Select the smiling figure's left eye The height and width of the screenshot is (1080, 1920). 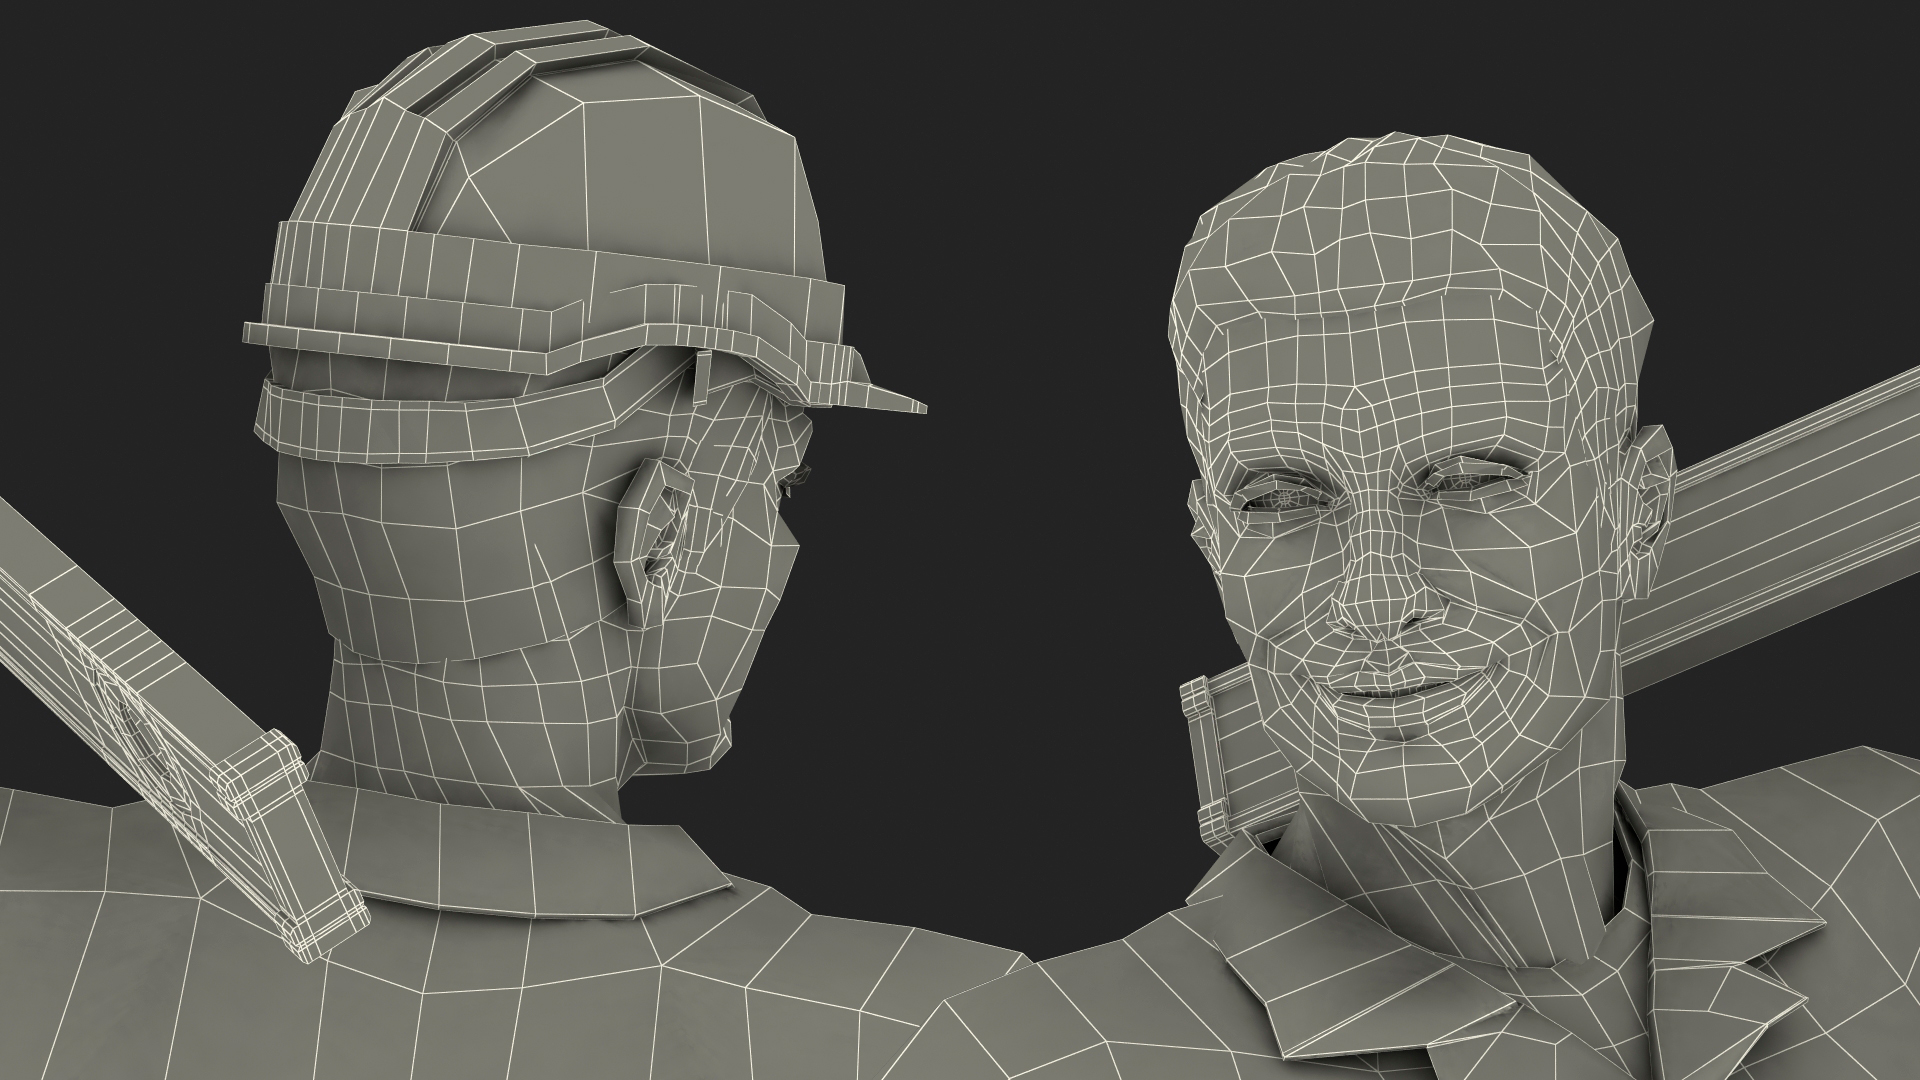pos(1285,497)
